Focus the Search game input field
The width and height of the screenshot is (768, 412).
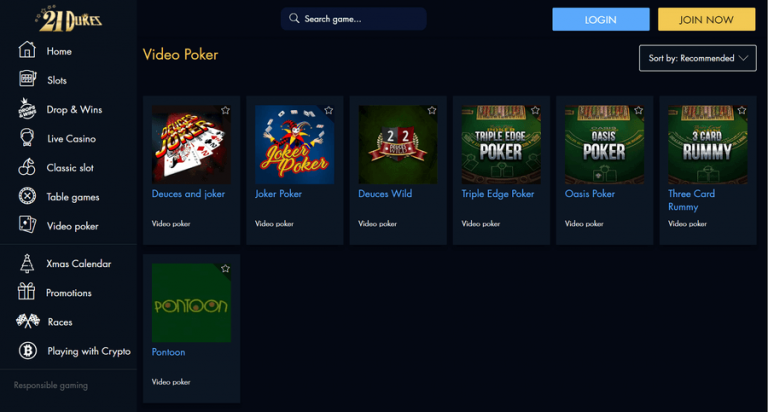click(x=354, y=19)
